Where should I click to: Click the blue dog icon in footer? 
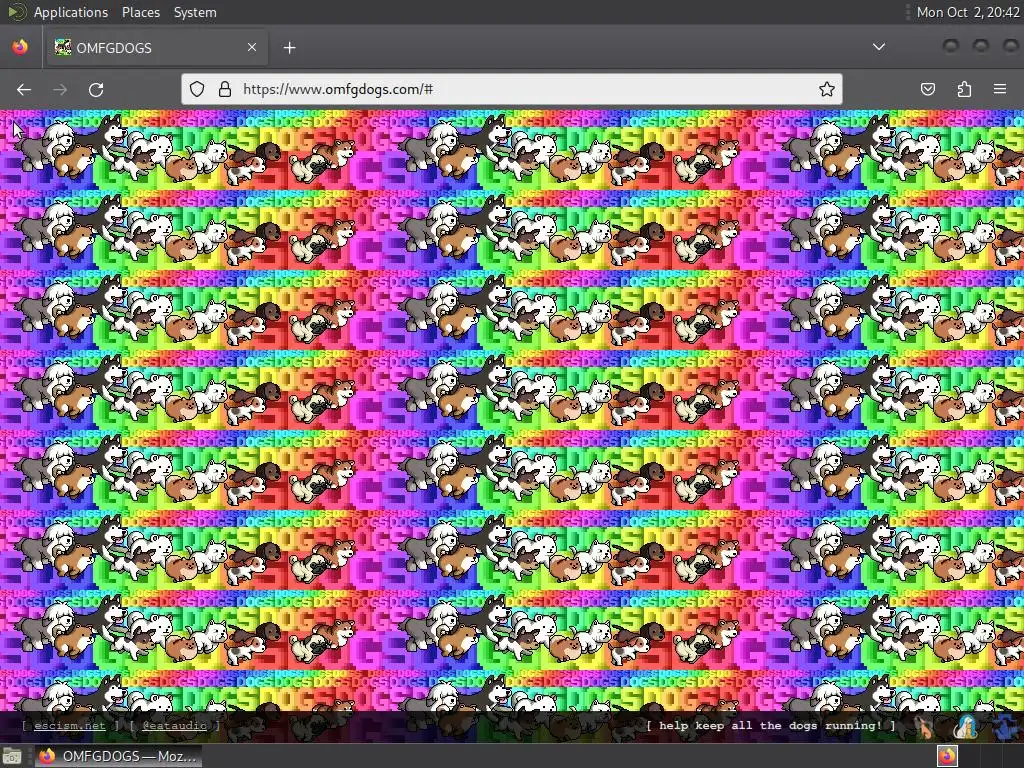[1007, 728]
